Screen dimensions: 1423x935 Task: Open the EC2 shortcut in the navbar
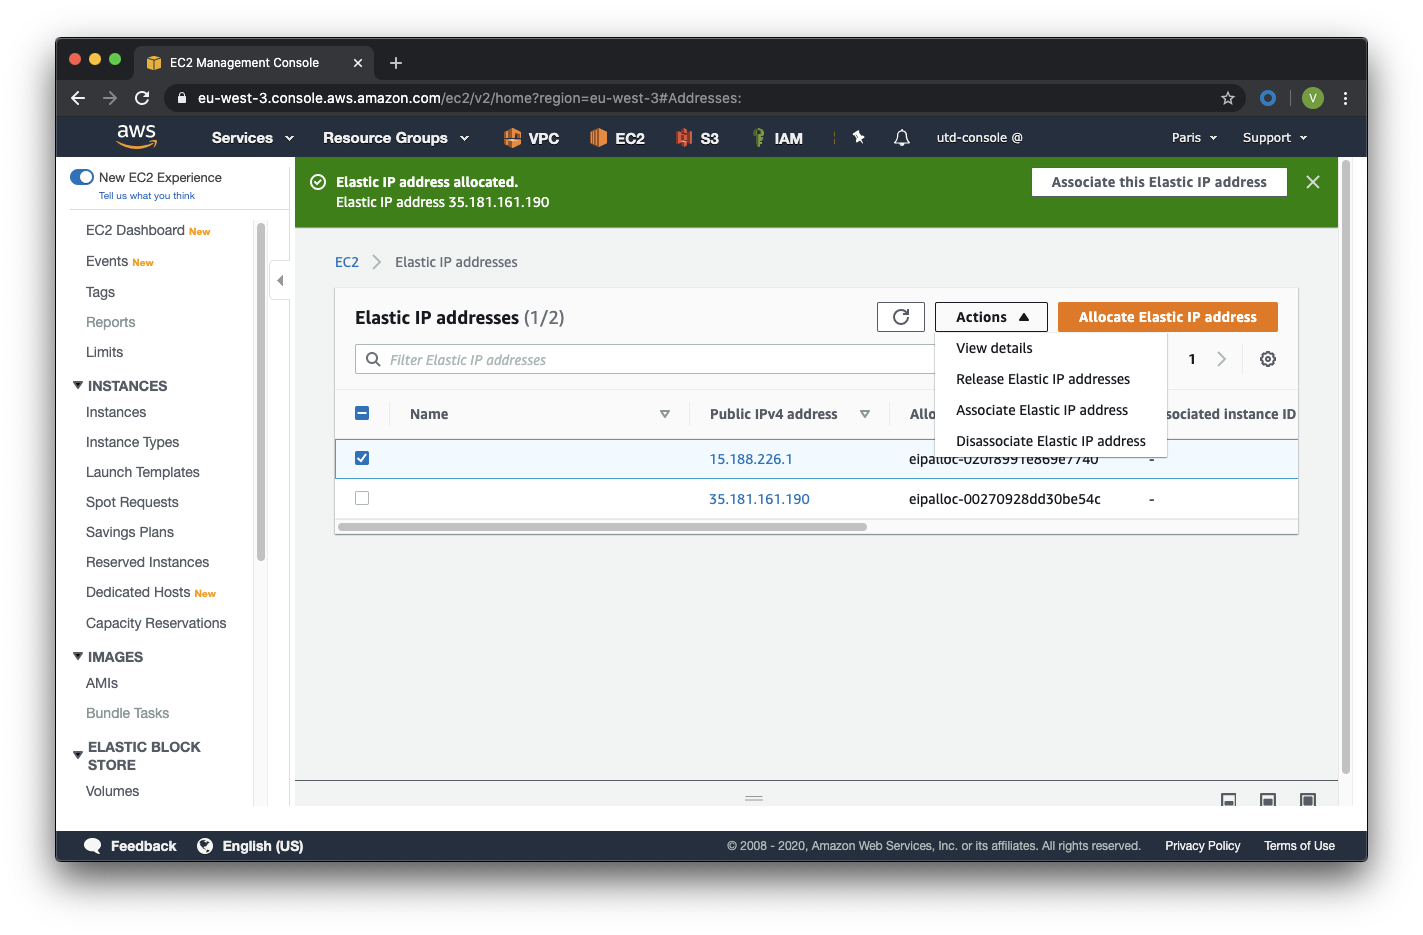[x=617, y=138]
